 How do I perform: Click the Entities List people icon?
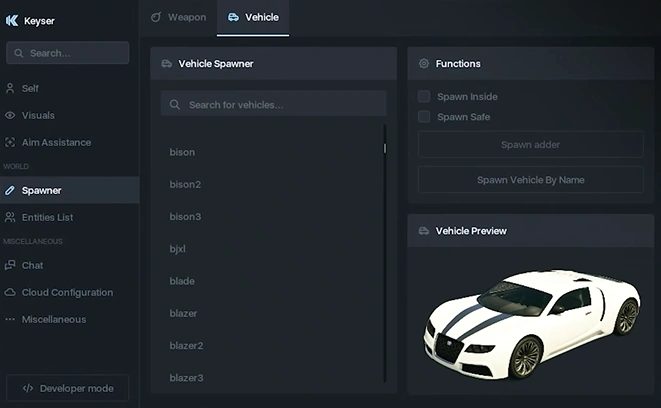point(10,217)
